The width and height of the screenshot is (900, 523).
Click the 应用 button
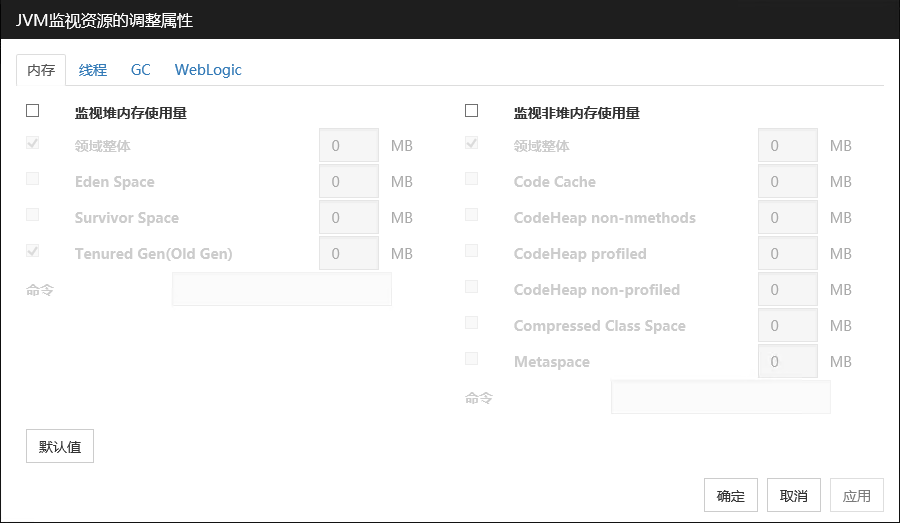(x=857, y=496)
